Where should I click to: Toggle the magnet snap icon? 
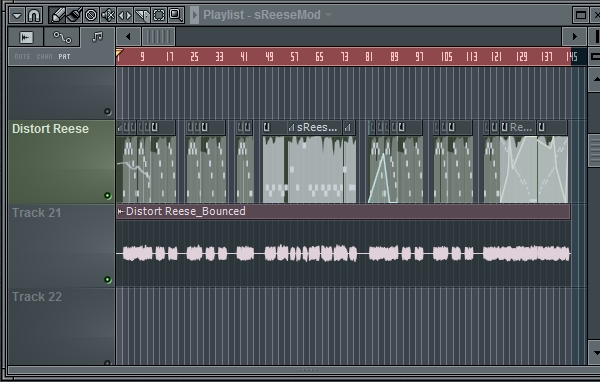tap(34, 15)
